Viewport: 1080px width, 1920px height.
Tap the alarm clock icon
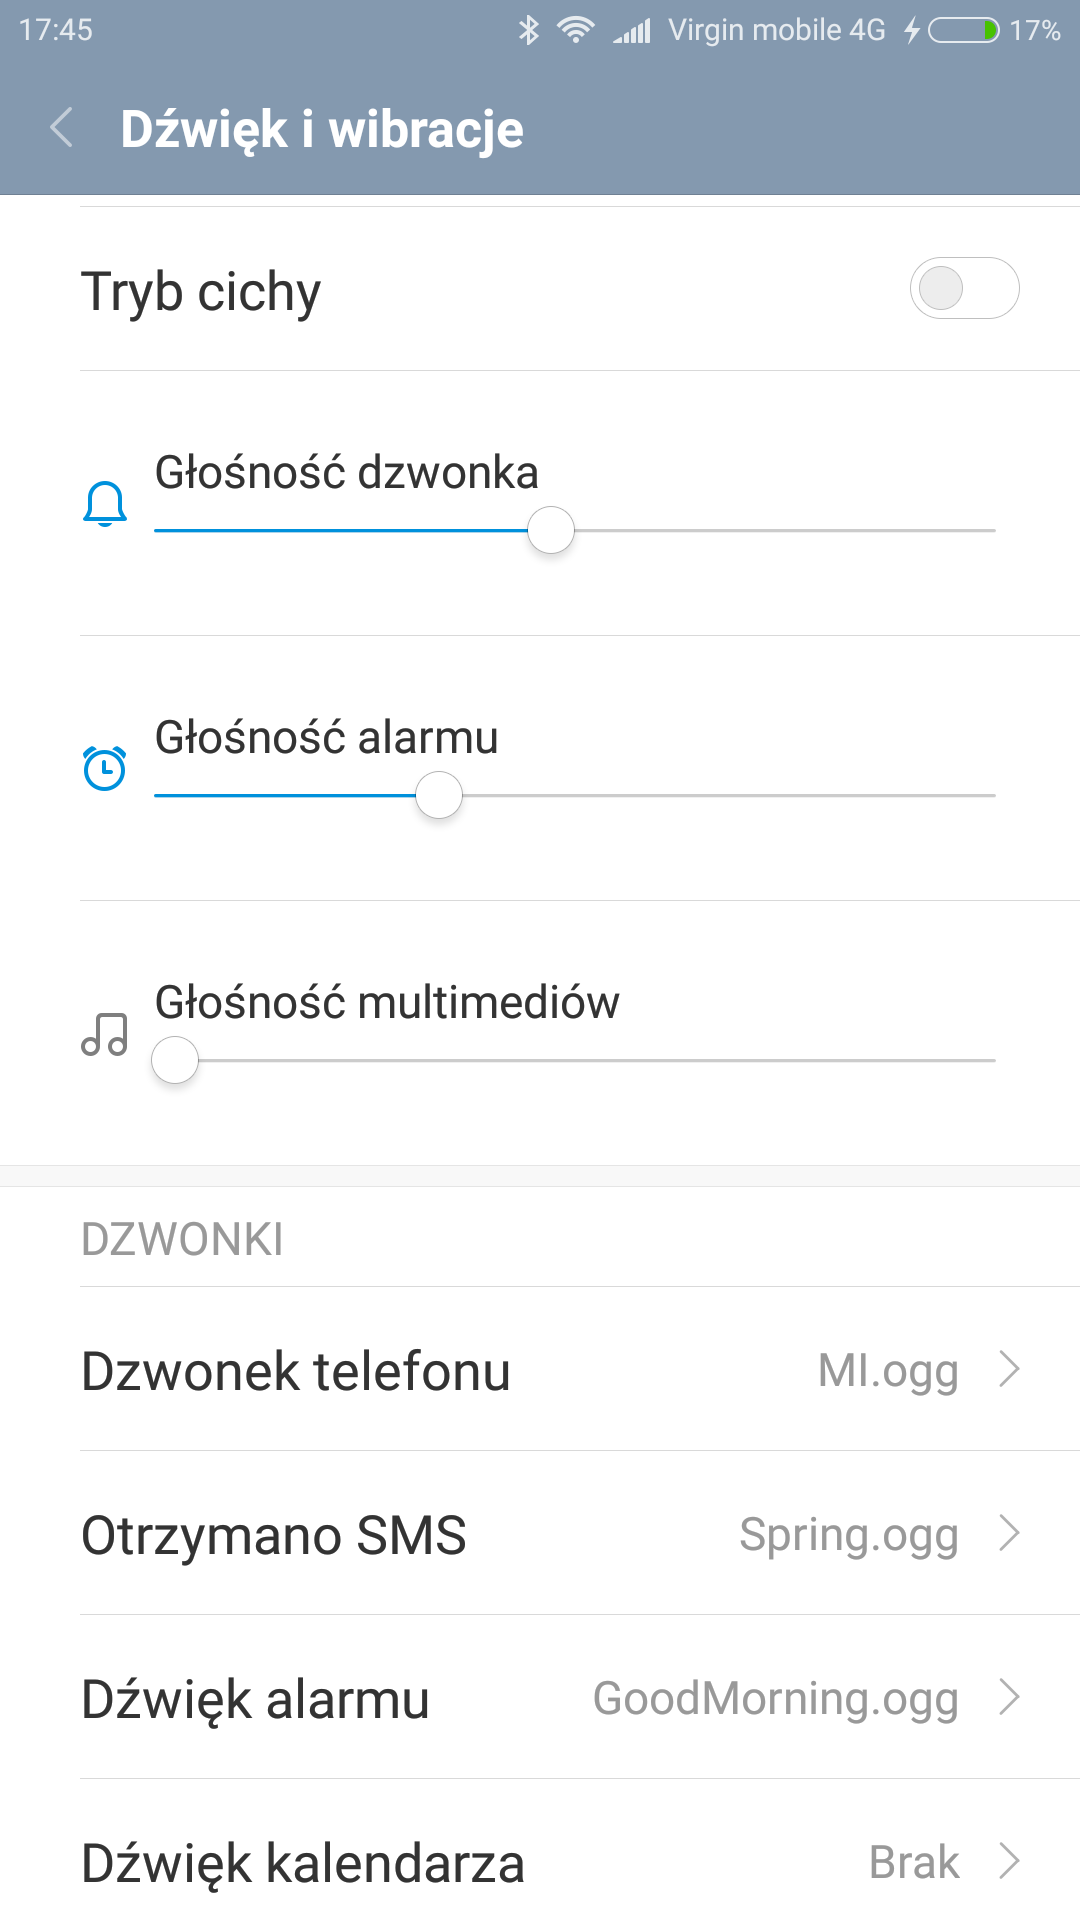pos(105,768)
